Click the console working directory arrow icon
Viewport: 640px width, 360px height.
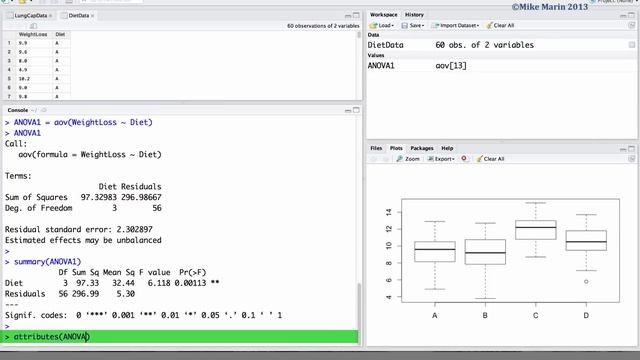point(44,110)
